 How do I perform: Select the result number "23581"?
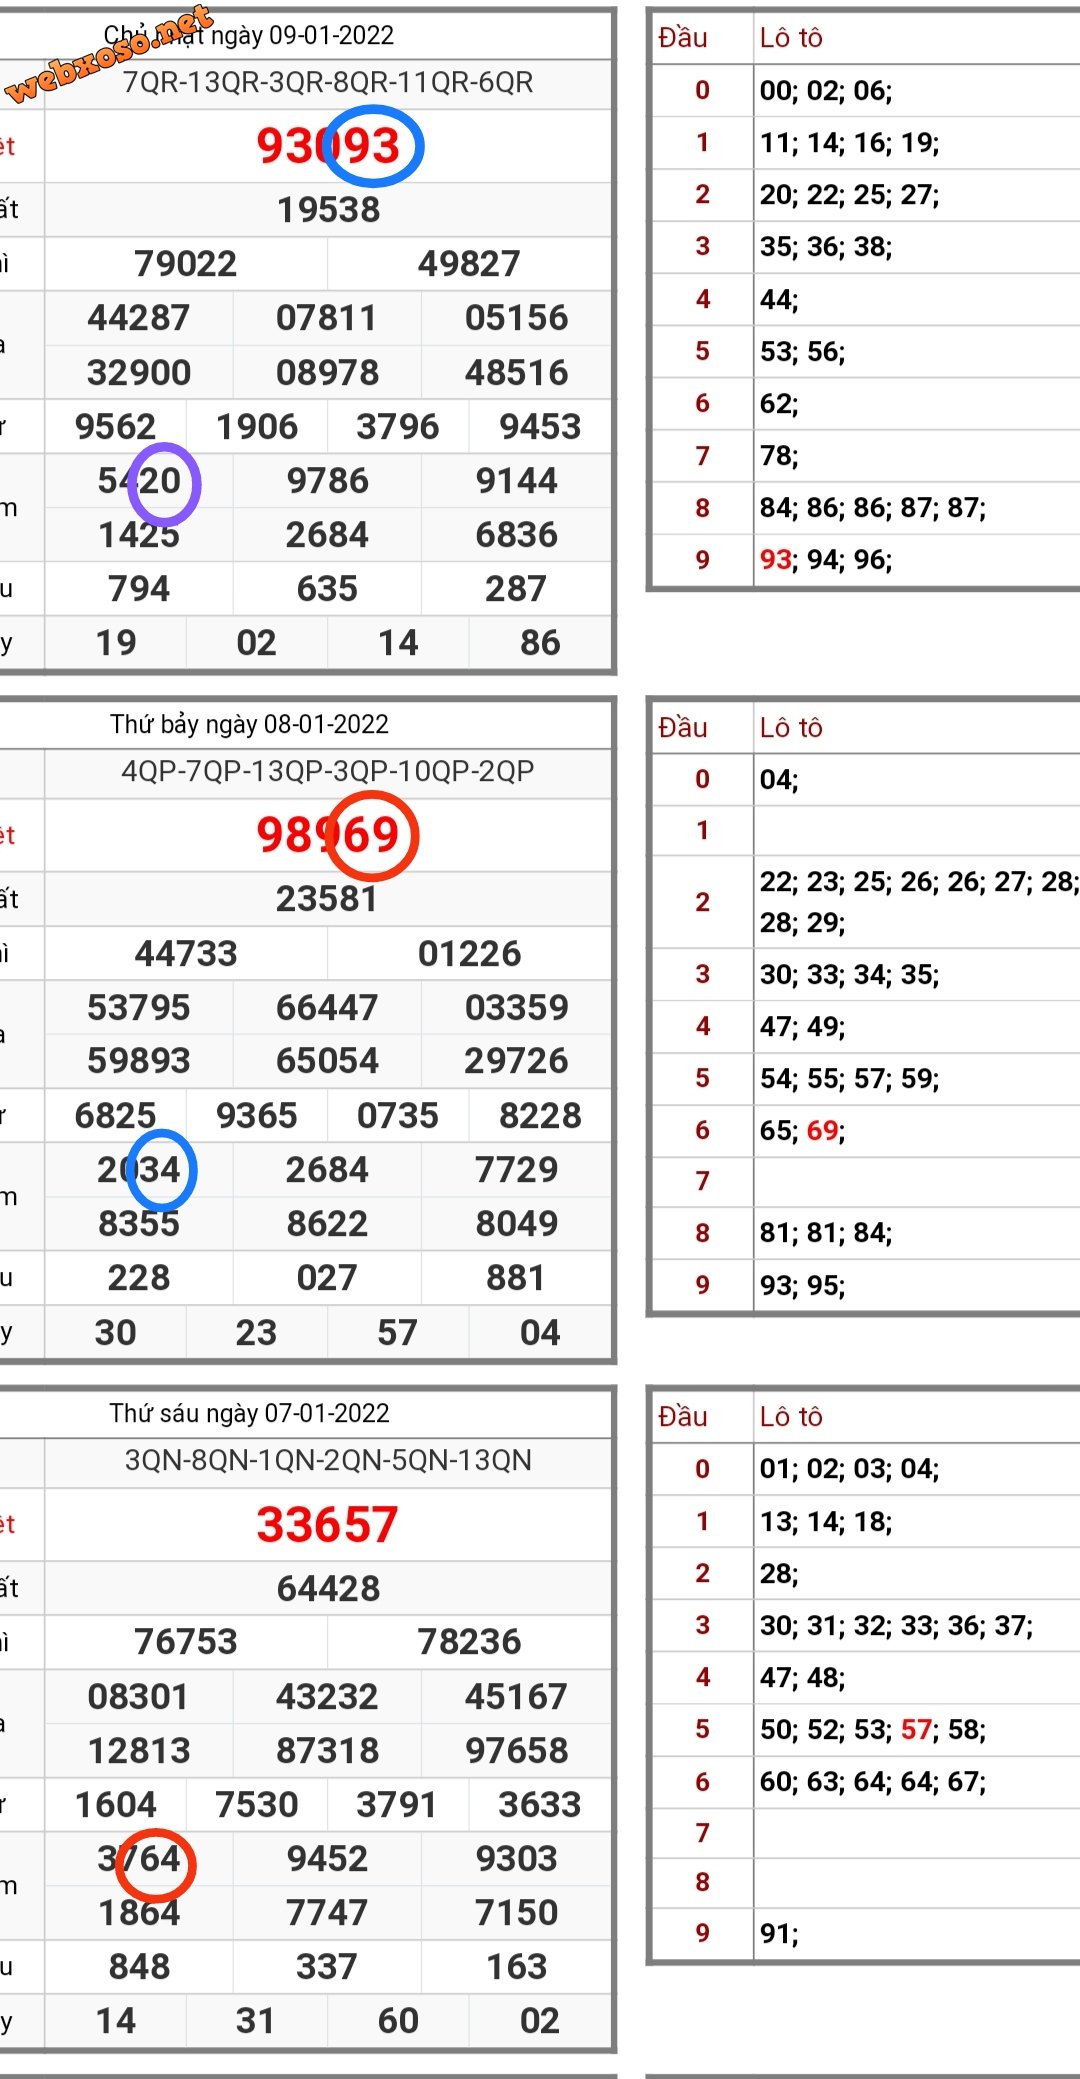click(x=327, y=899)
